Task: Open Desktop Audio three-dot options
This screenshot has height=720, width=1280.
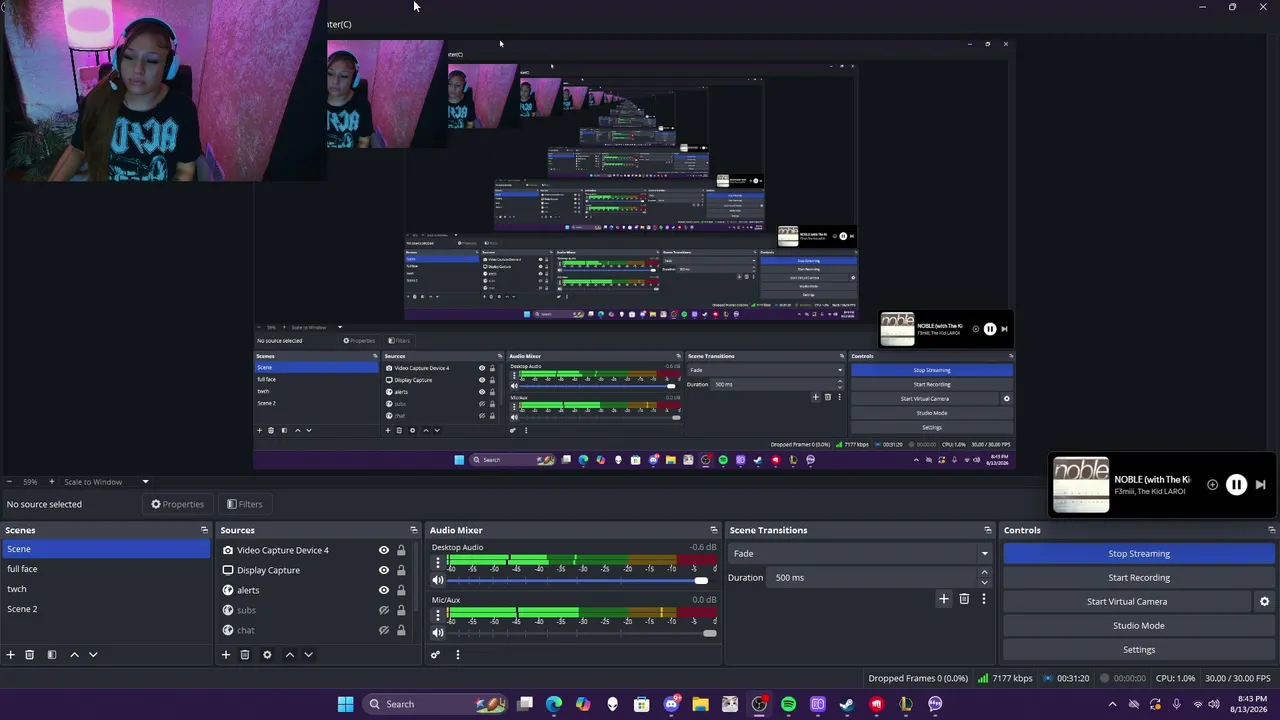Action: tap(437, 562)
